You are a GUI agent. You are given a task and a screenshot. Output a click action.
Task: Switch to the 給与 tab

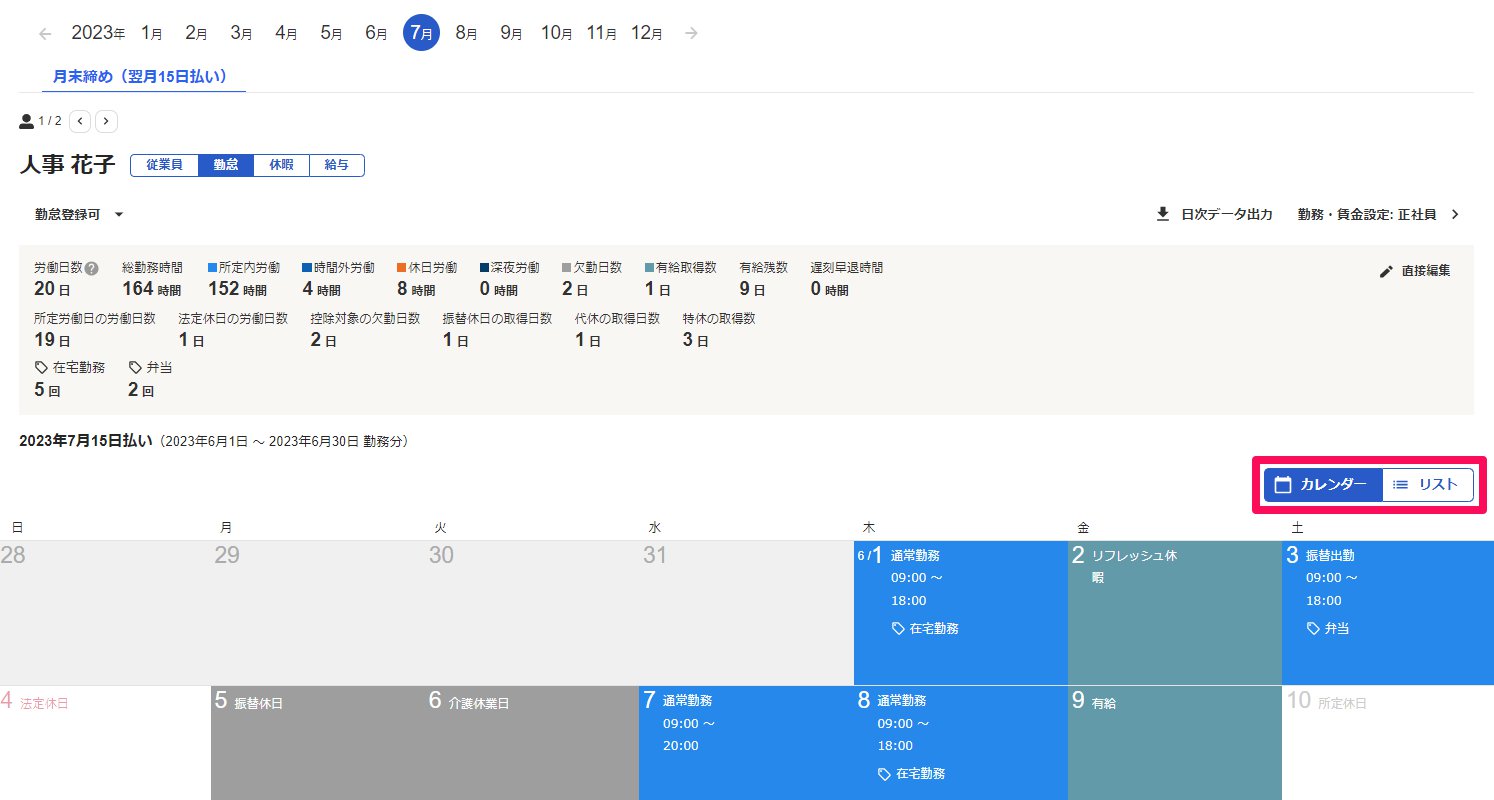[337, 165]
